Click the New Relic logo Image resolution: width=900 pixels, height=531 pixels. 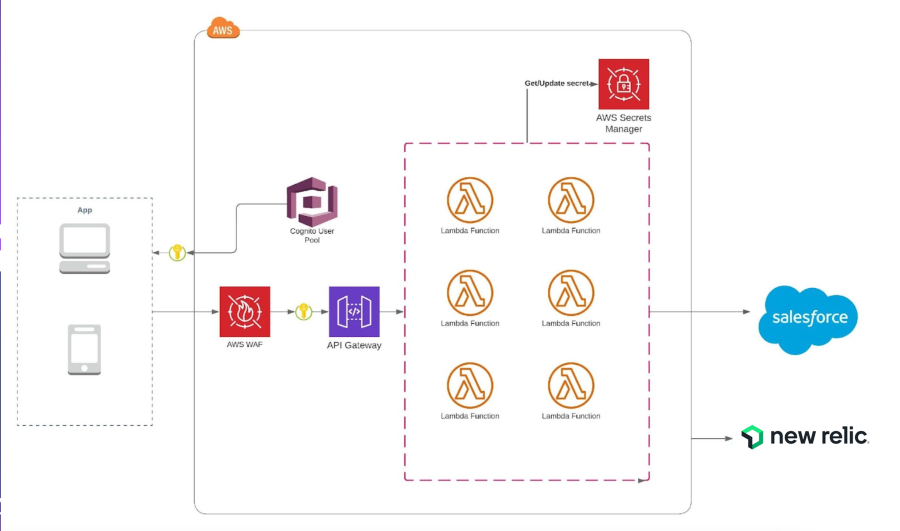point(805,437)
